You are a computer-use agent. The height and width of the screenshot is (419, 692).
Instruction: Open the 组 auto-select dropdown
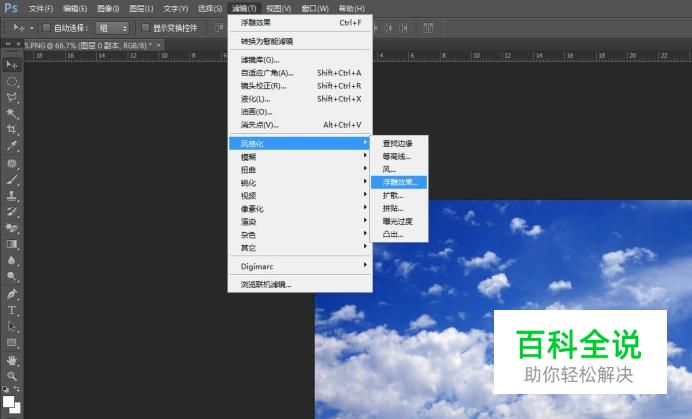(112, 28)
